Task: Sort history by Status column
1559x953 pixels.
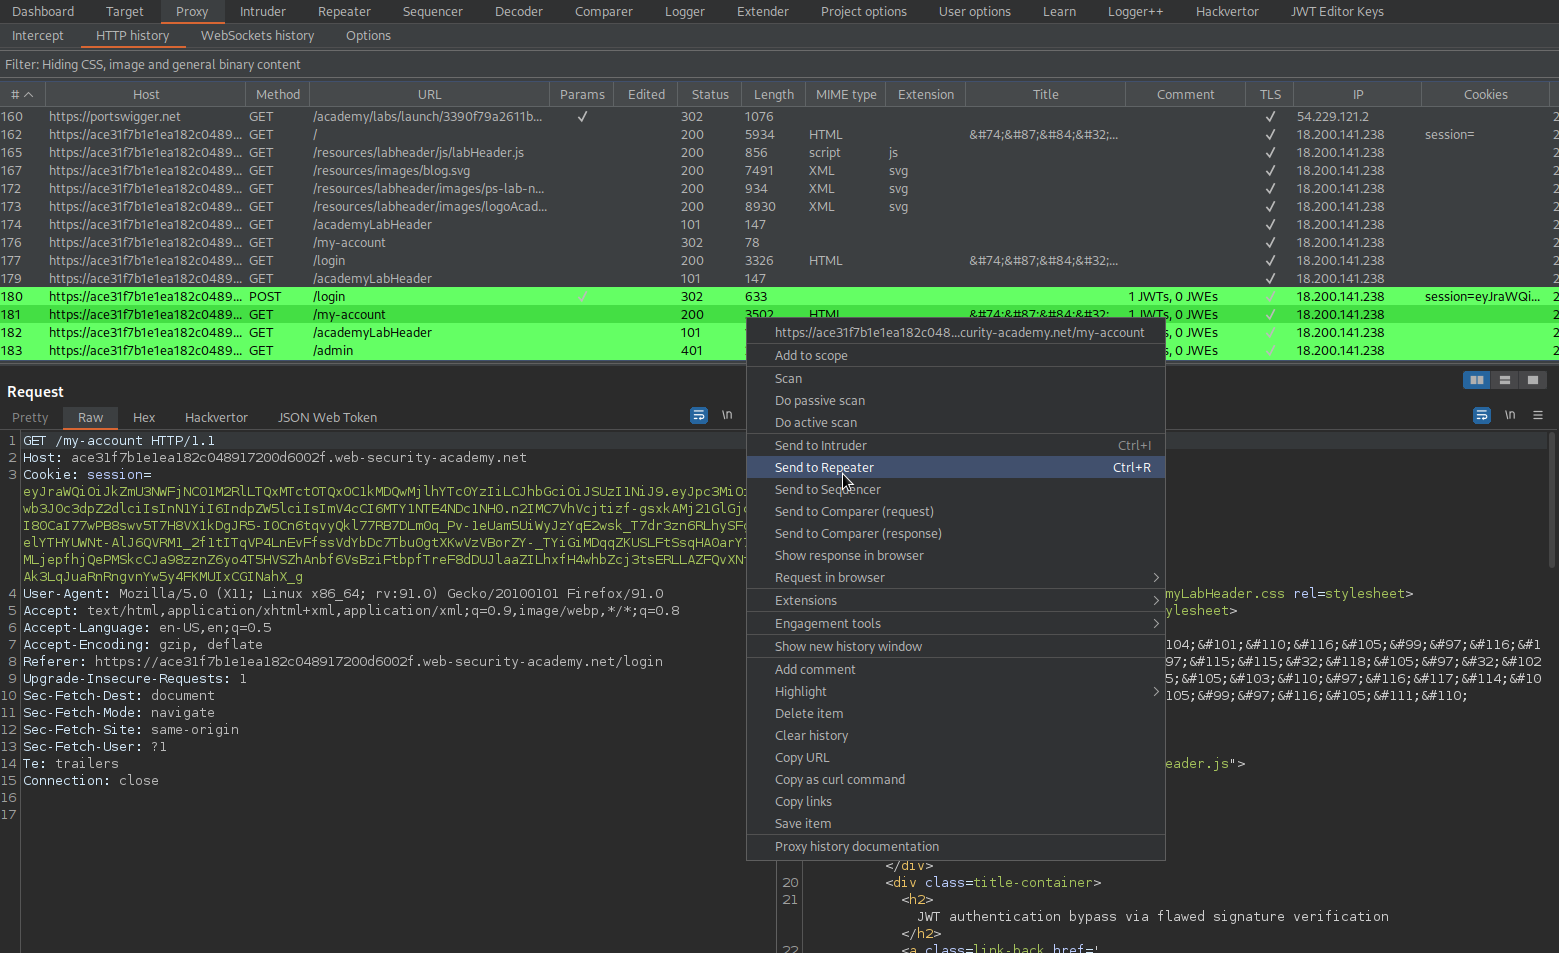Action: coord(710,95)
